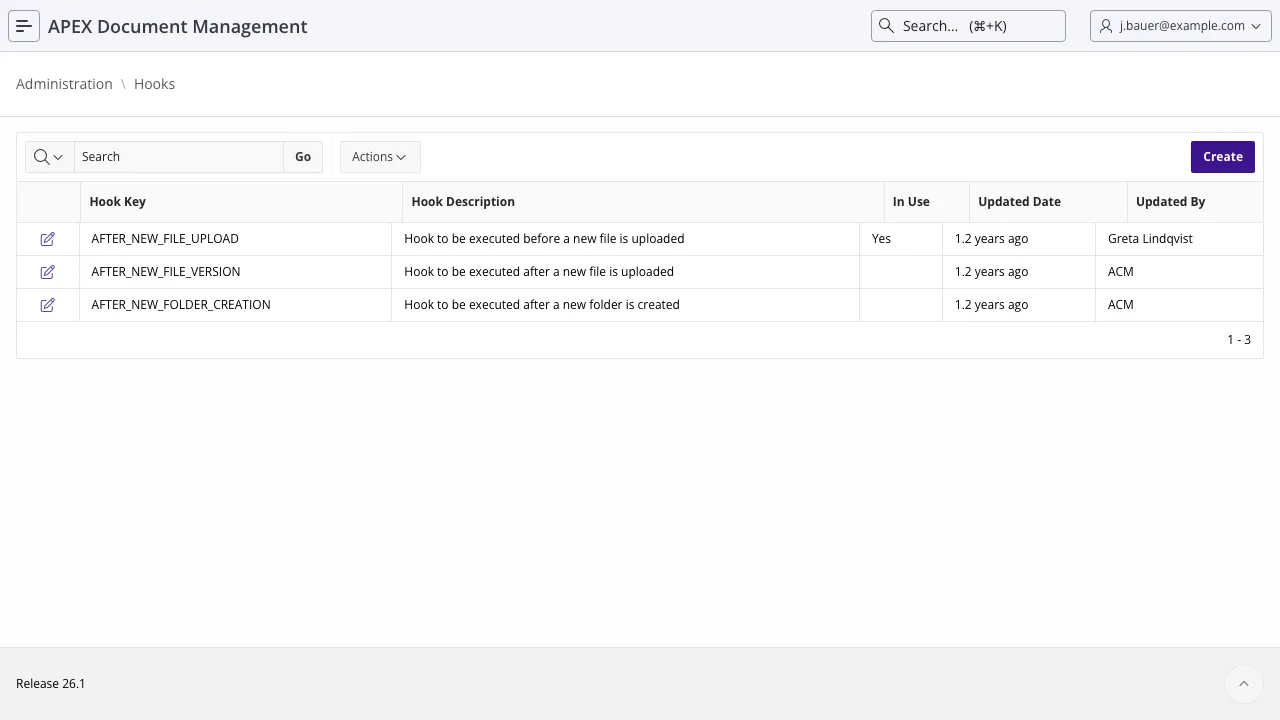
Task: Go to Administration breadcrumb
Action: pos(64,84)
